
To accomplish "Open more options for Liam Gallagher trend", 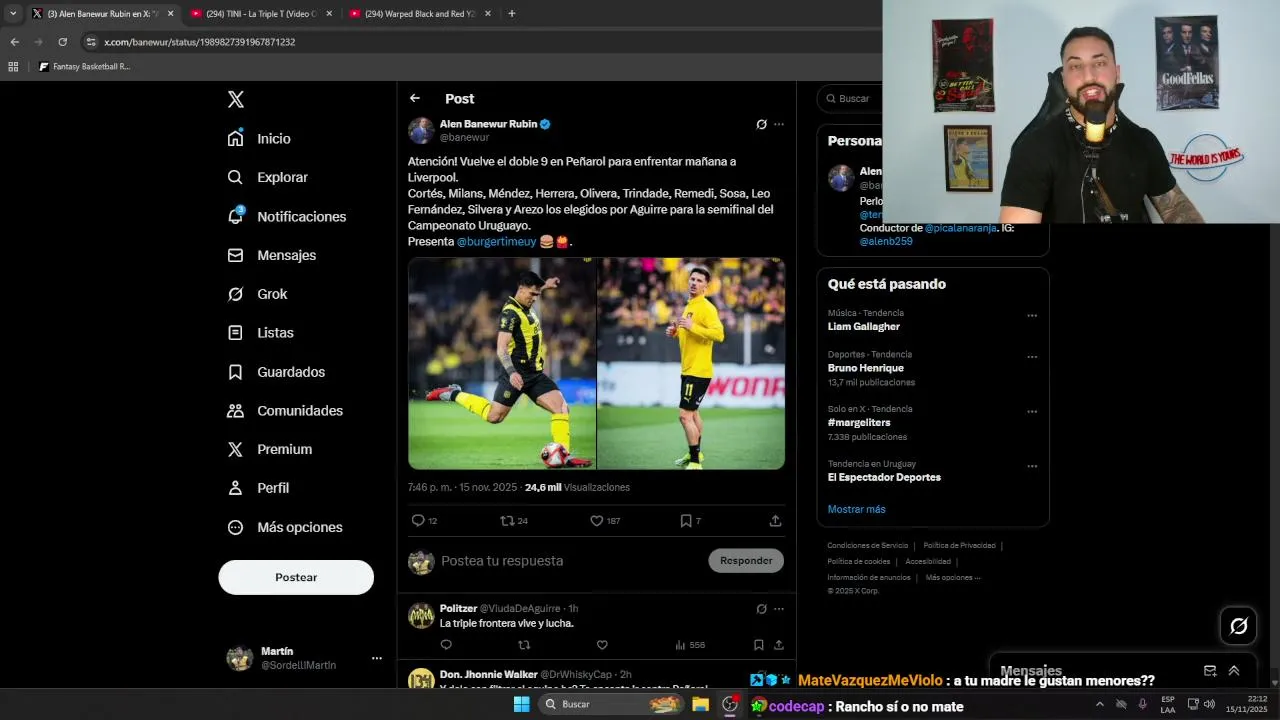I will pyautogui.click(x=1032, y=316).
